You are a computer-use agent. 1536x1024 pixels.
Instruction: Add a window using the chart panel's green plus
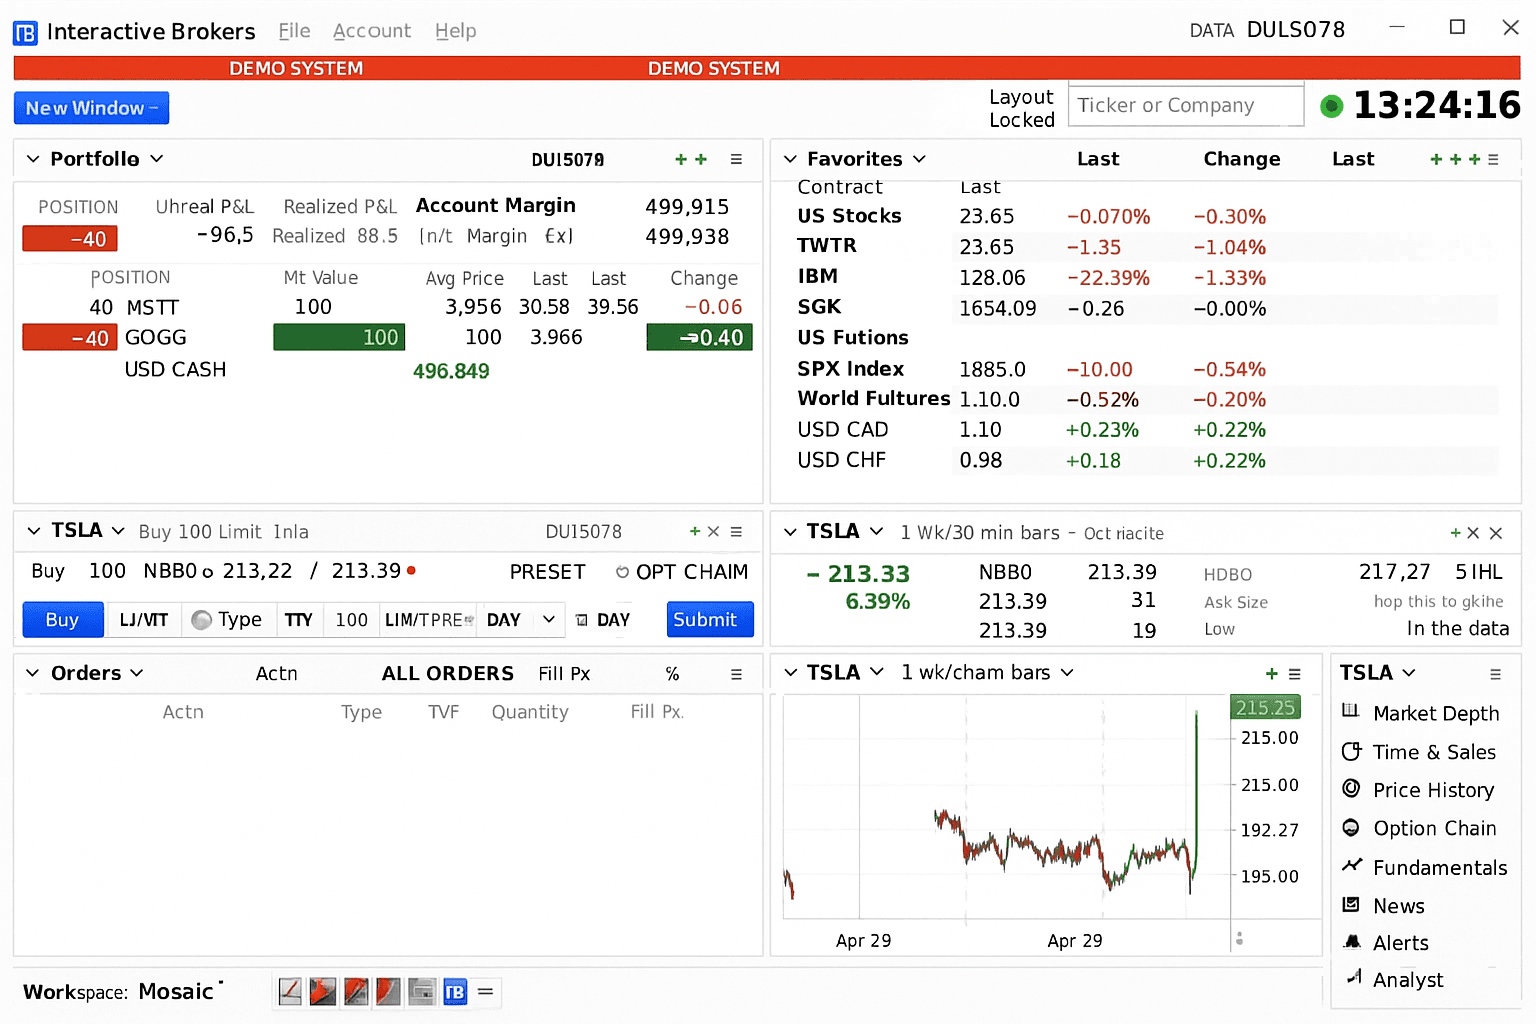click(1272, 674)
